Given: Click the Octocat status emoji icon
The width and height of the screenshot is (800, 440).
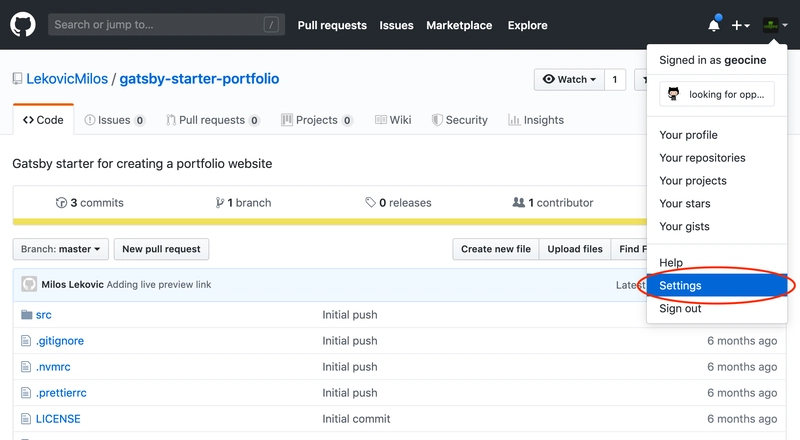Looking at the screenshot, I should click(673, 94).
